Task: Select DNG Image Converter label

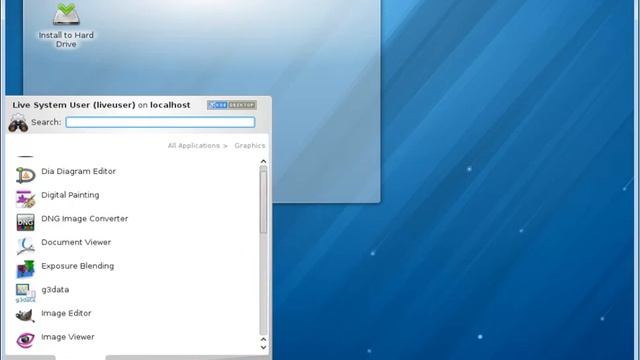Action: coord(84,219)
